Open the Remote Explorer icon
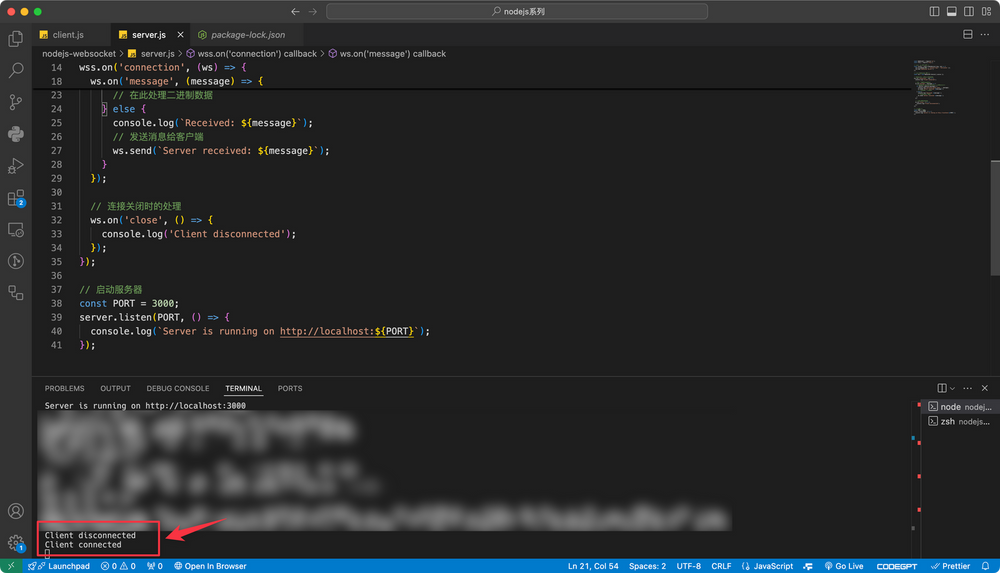 point(16,230)
